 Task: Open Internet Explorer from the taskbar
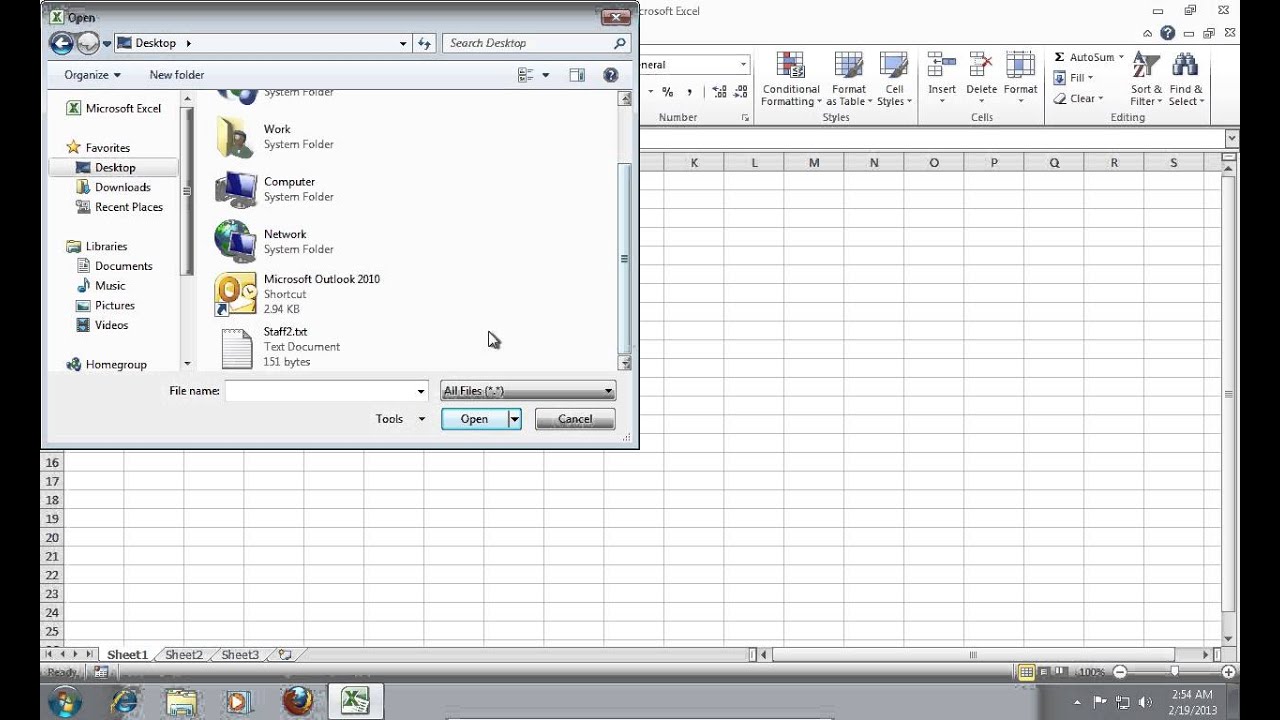click(125, 701)
